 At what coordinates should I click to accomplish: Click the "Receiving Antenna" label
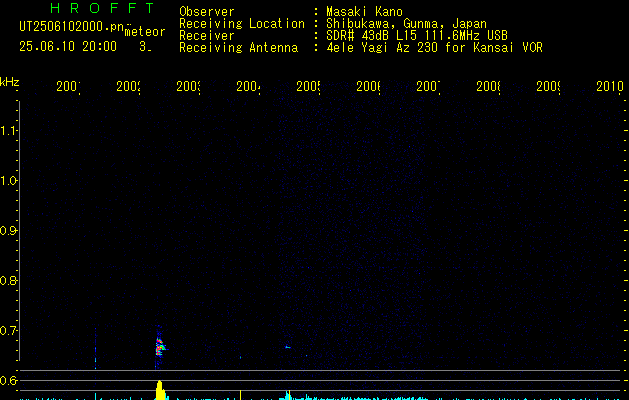point(238,48)
